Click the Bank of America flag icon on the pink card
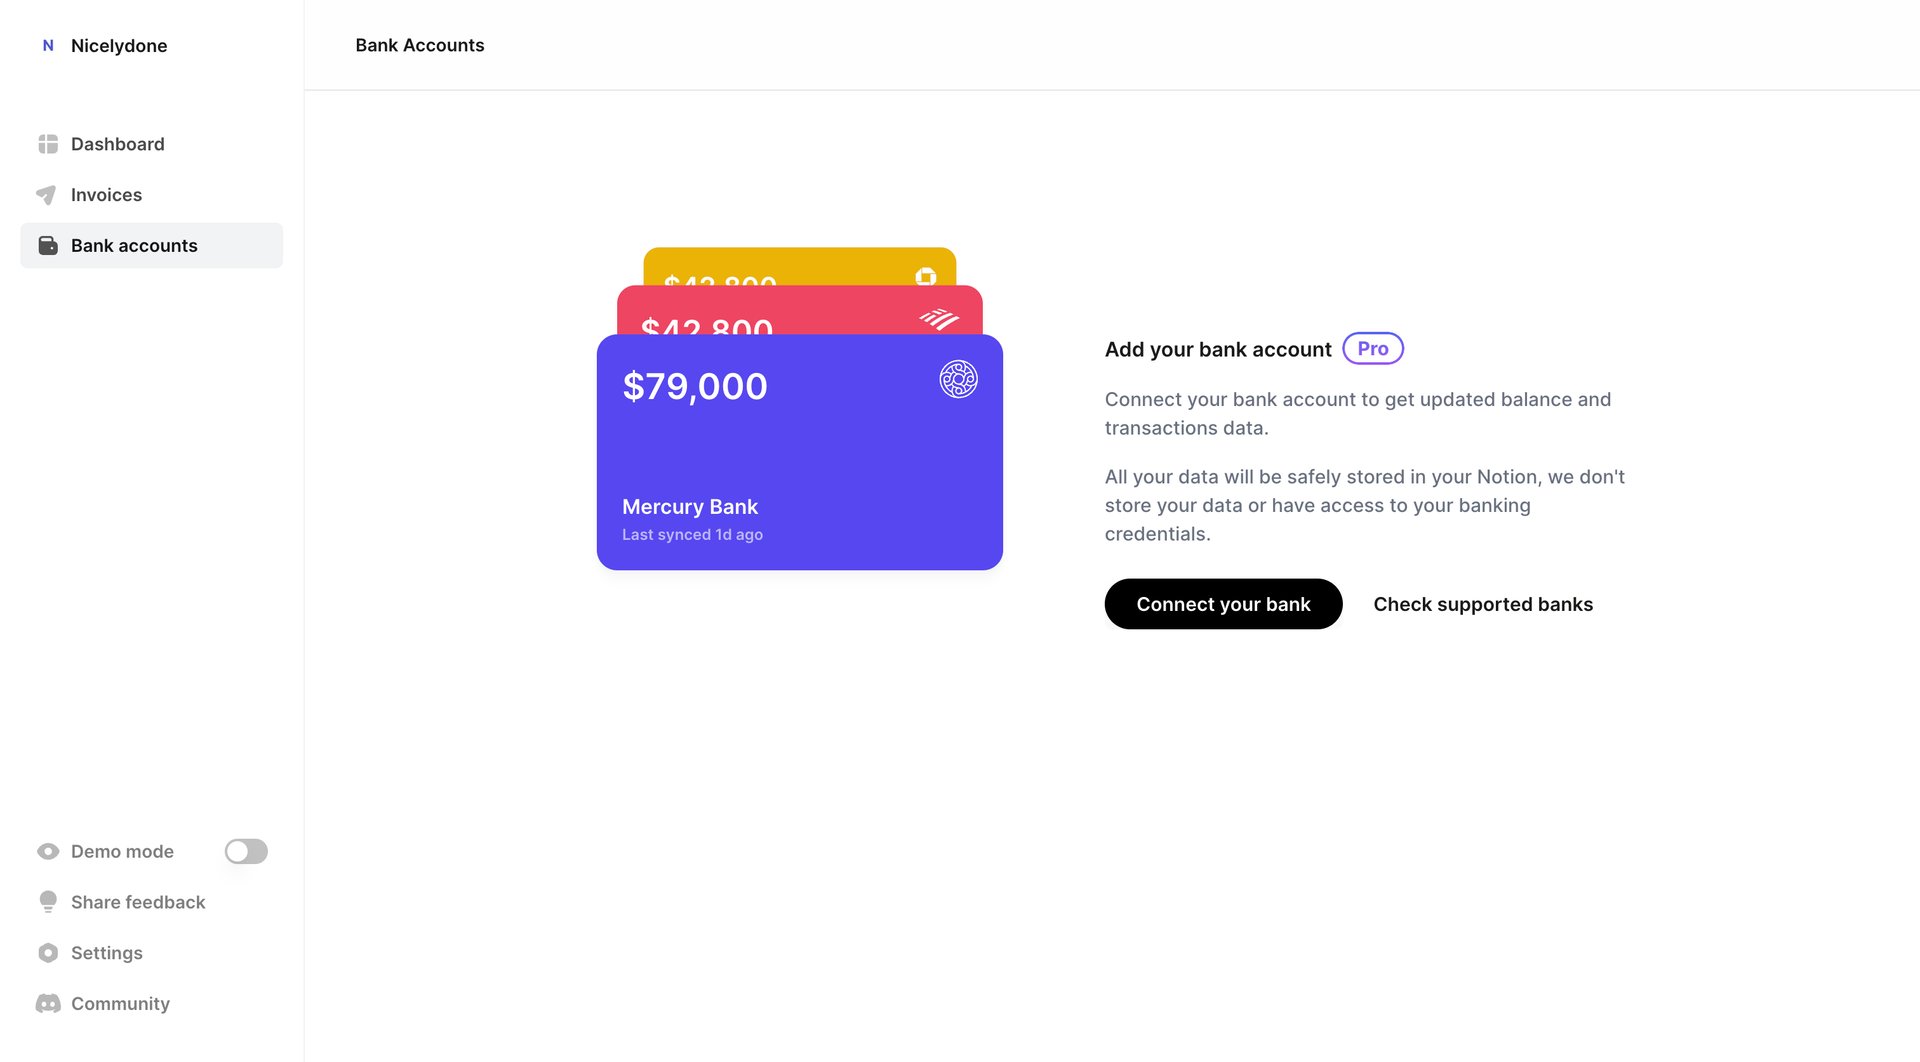 point(938,318)
